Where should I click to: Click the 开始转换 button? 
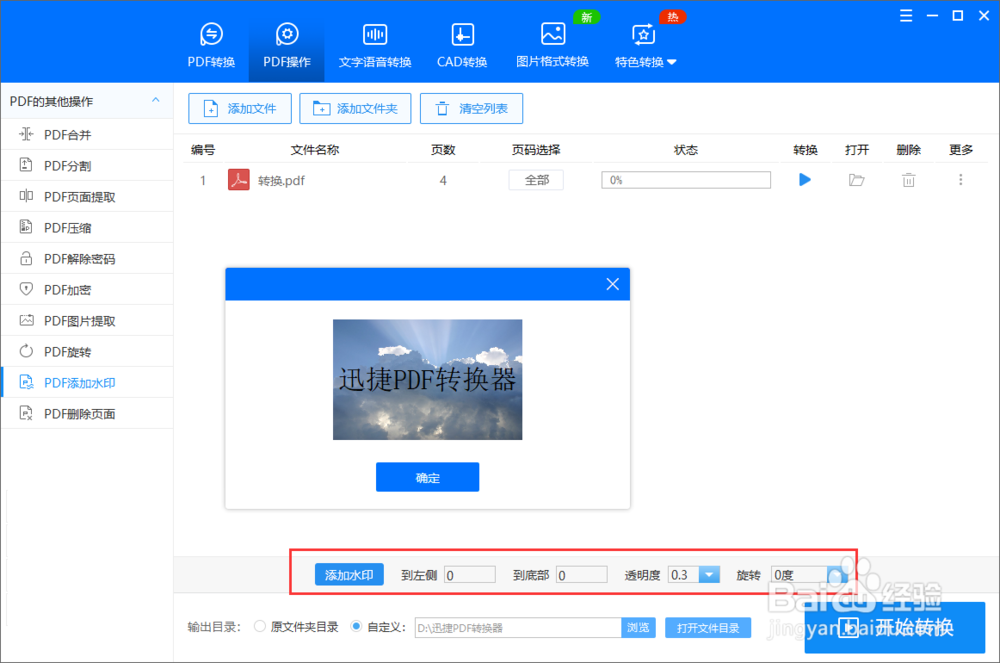[895, 628]
